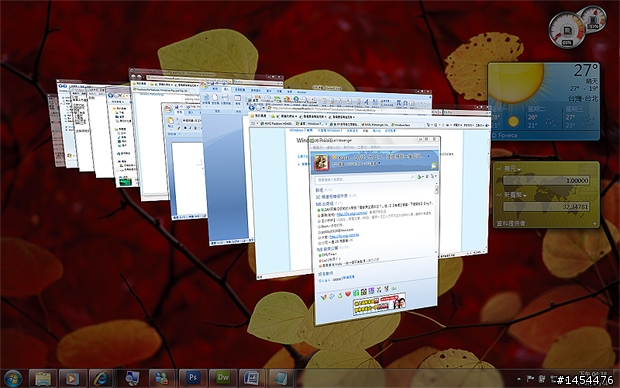Click the large CPU meter gadget dial

pyautogui.click(x=566, y=30)
